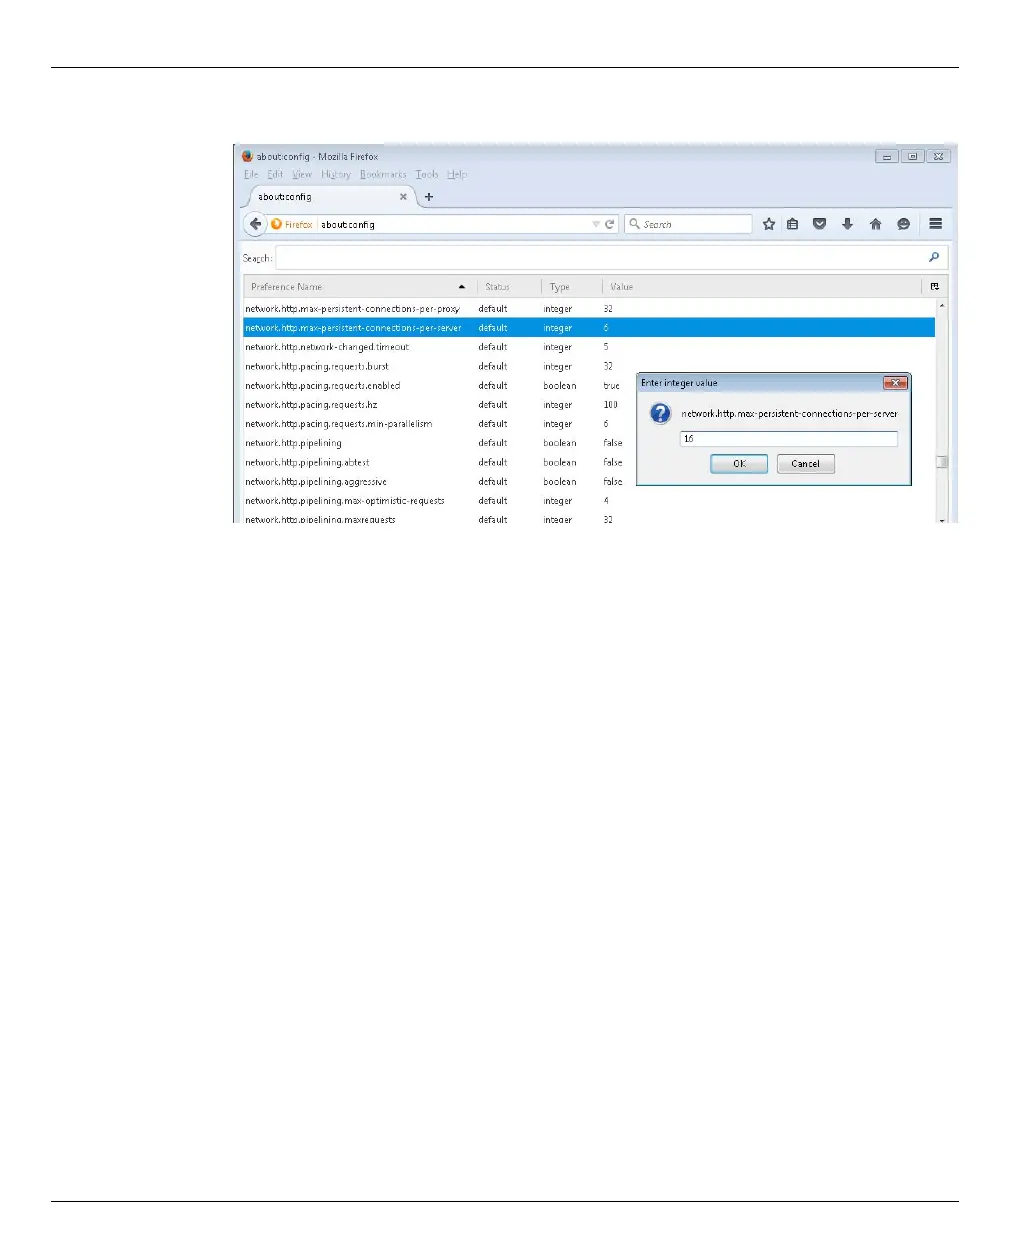The image size is (1010, 1258).
Task: Show bookmarks list icon in toolbar
Action: coord(793,224)
